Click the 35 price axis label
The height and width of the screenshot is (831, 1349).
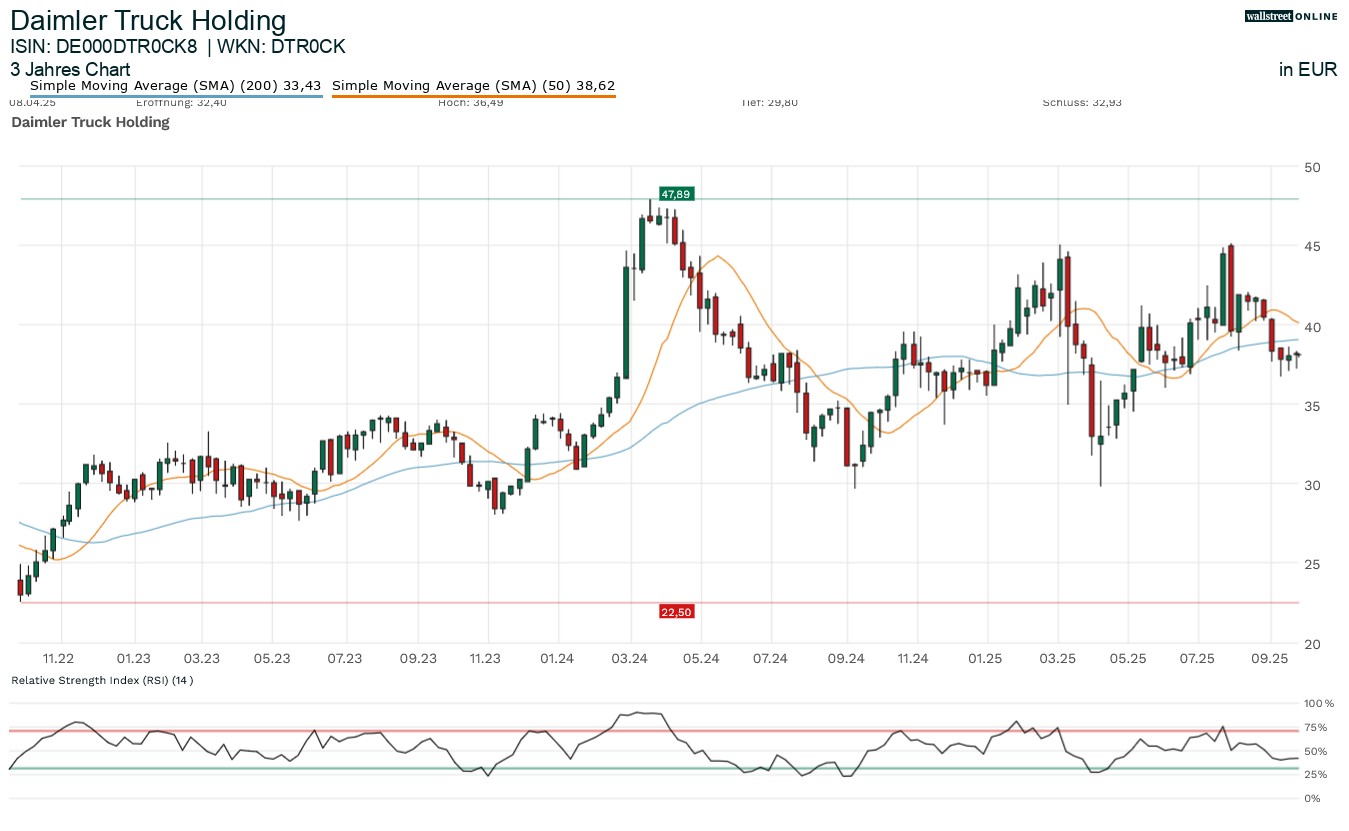(1313, 405)
